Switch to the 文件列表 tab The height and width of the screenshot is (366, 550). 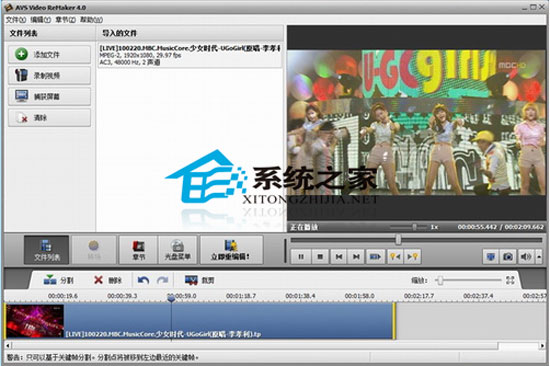click(x=47, y=250)
